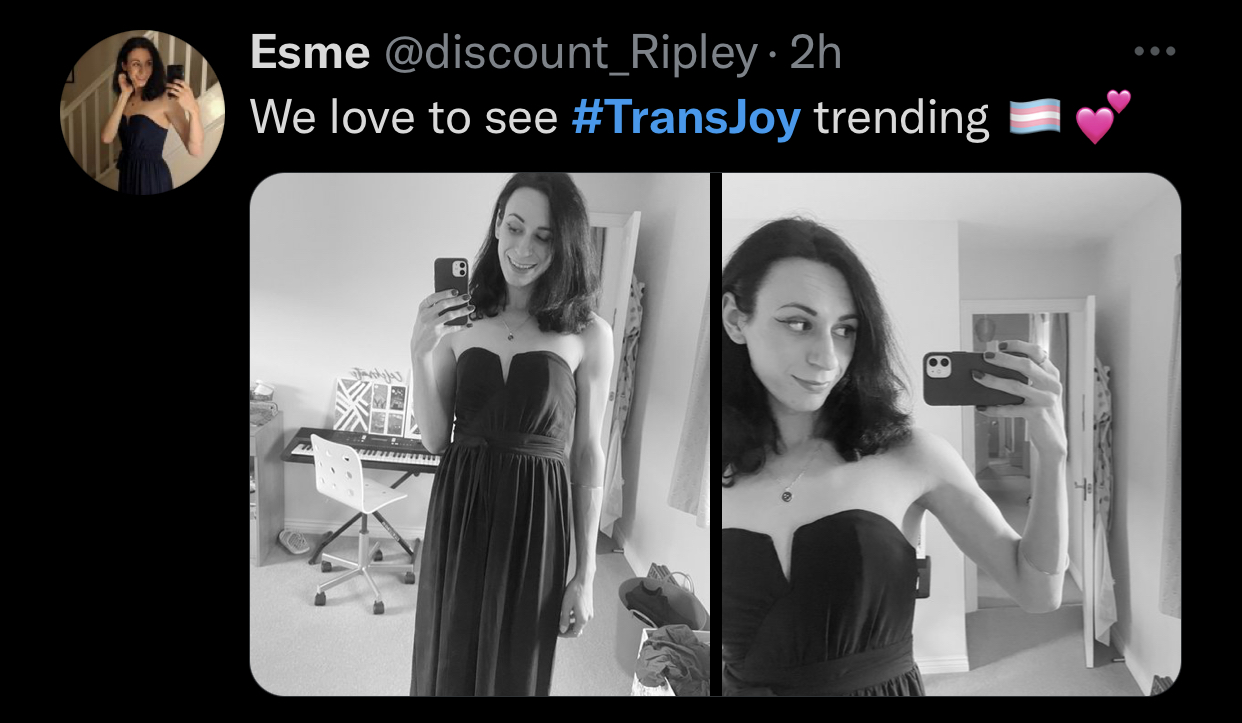Image resolution: width=1242 pixels, height=723 pixels.
Task: Open the three-dot more options menu
Action: pos(1156,51)
